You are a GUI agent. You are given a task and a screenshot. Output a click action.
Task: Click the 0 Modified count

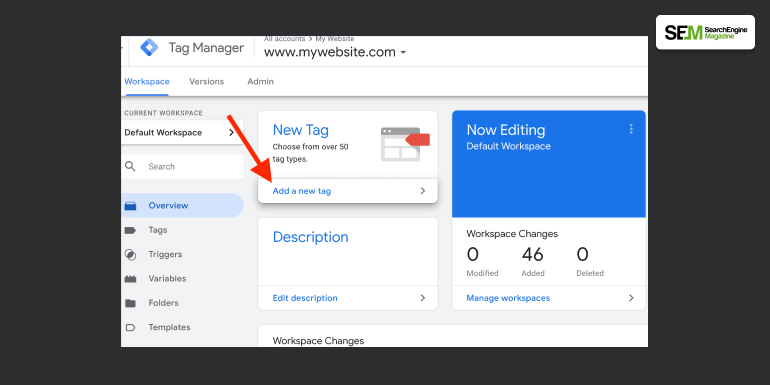click(473, 254)
